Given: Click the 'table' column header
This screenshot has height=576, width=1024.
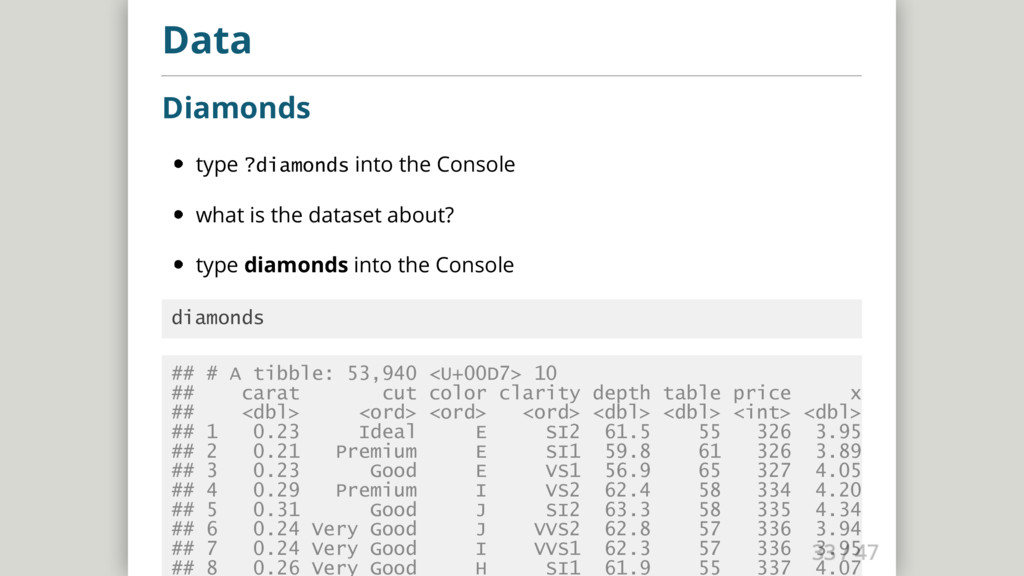Looking at the screenshot, I should click(691, 393).
